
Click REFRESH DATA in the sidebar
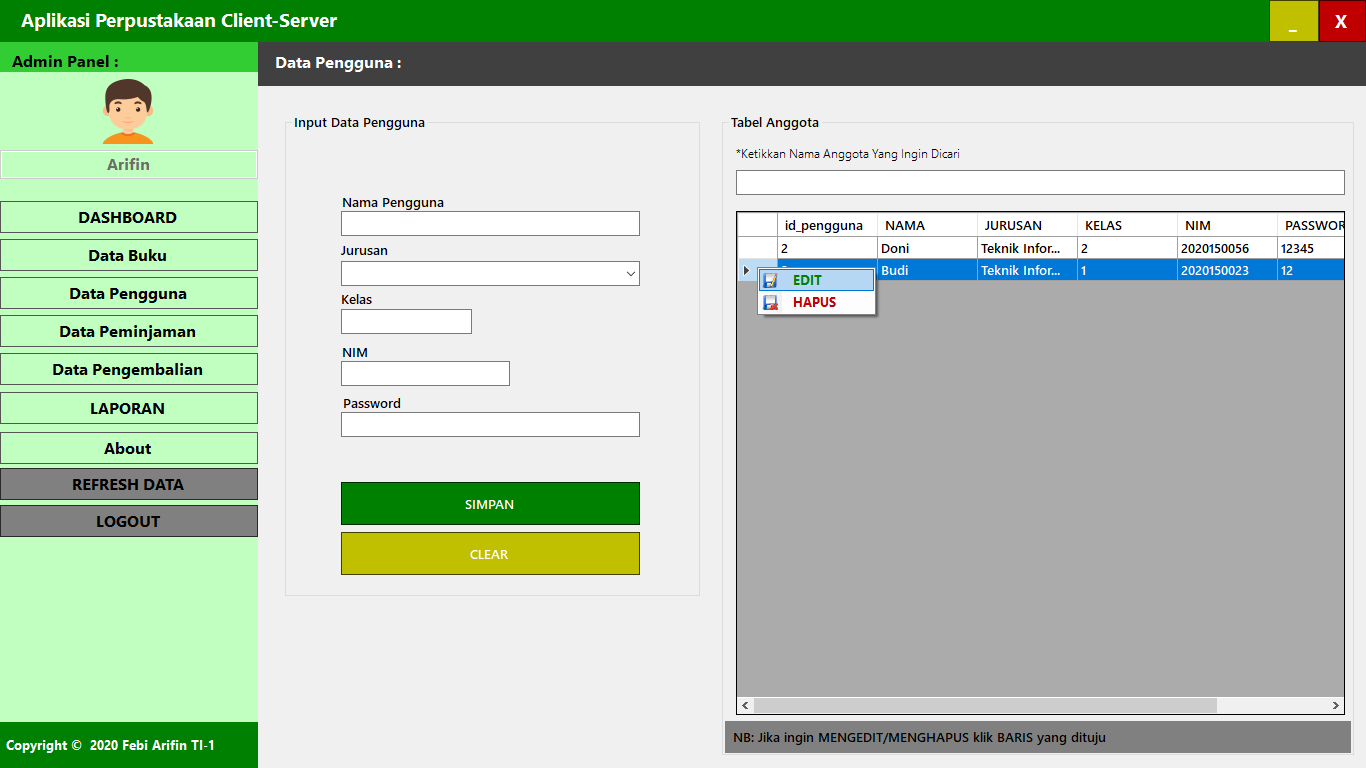[x=129, y=484]
